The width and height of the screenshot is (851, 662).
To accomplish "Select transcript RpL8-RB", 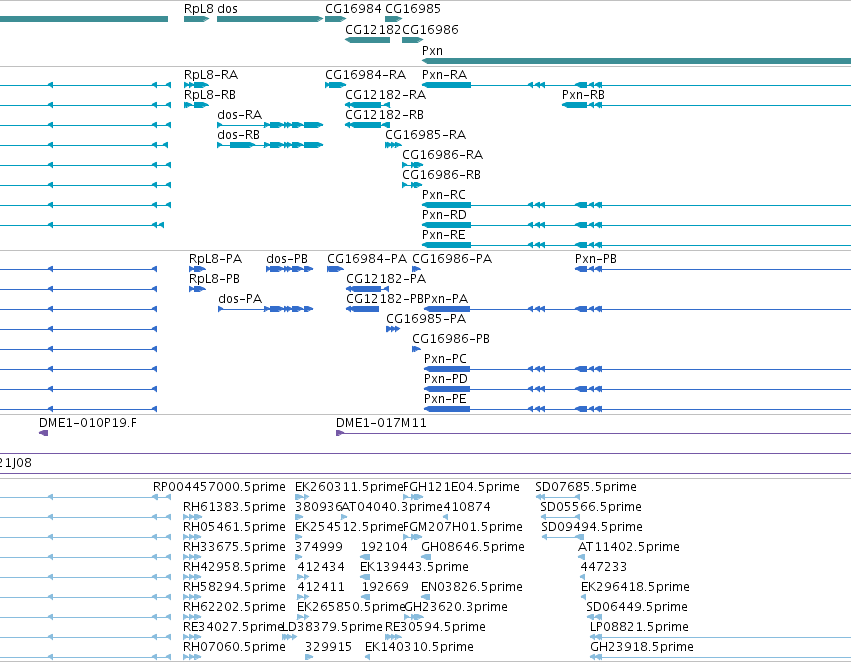I will click(196, 105).
